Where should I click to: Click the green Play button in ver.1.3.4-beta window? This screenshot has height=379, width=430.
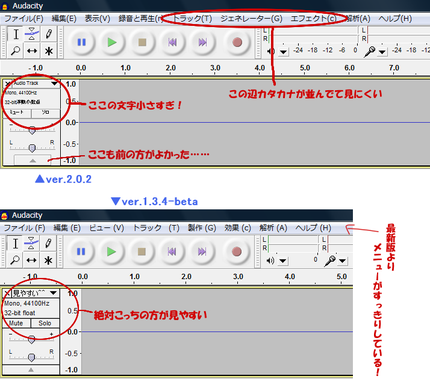click(x=111, y=252)
